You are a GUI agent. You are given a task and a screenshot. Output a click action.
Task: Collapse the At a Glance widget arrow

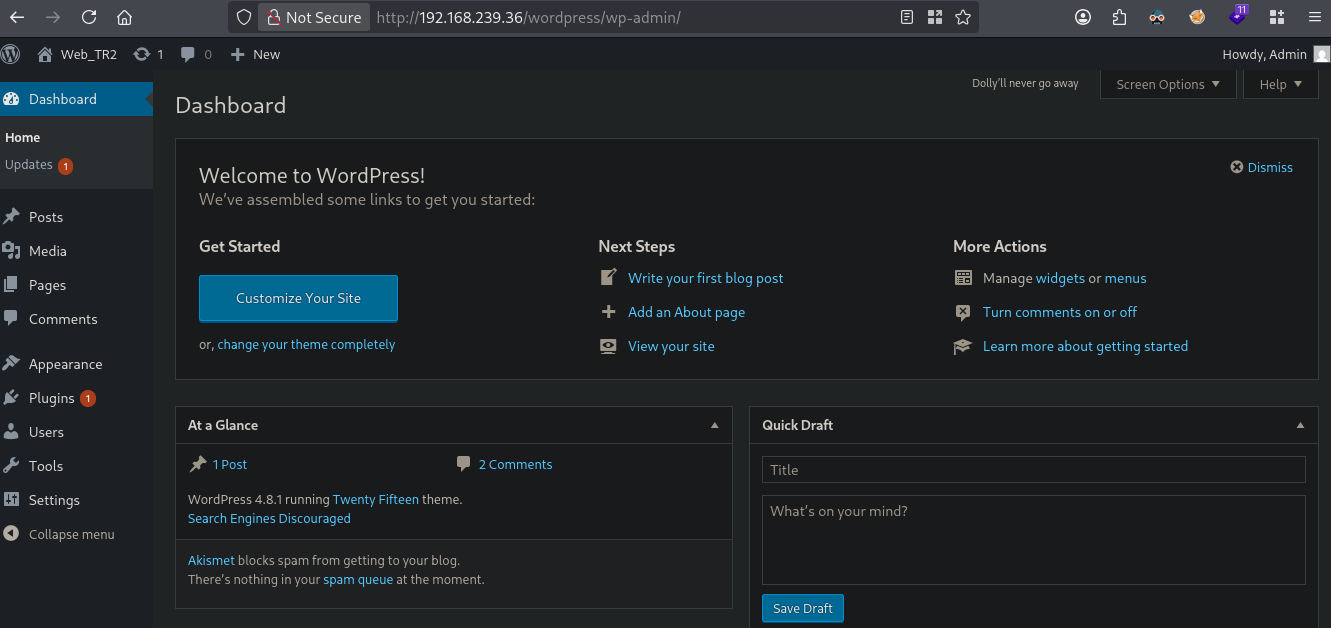(x=714, y=425)
